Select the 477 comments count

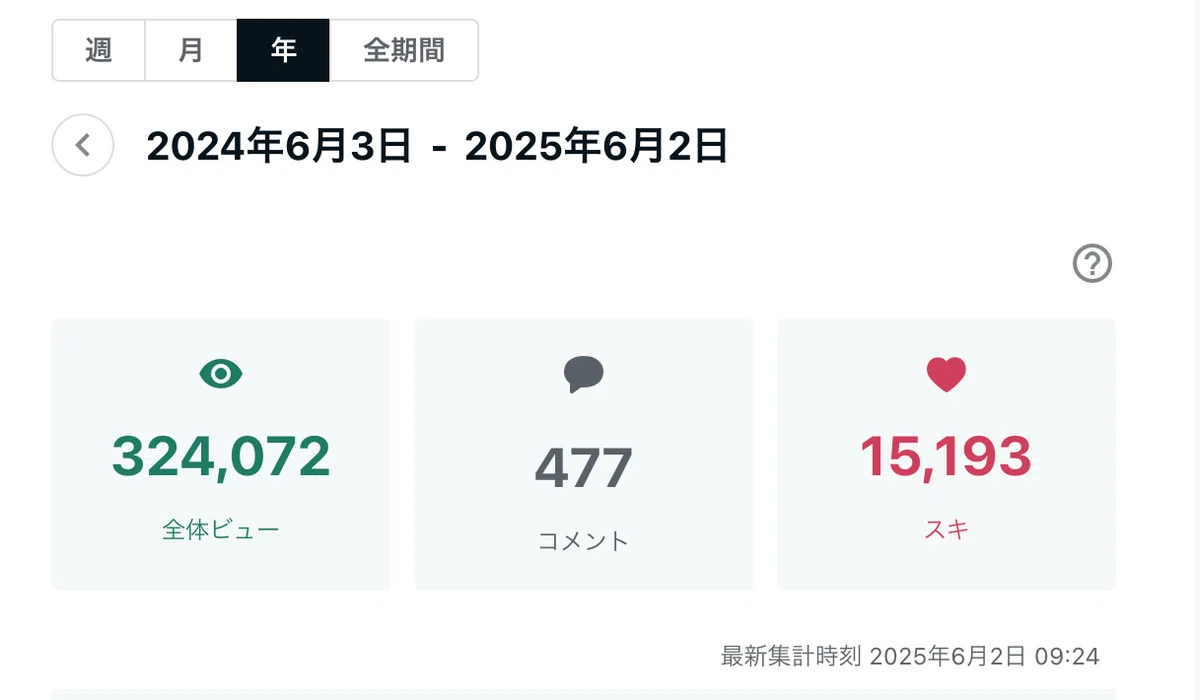point(584,467)
